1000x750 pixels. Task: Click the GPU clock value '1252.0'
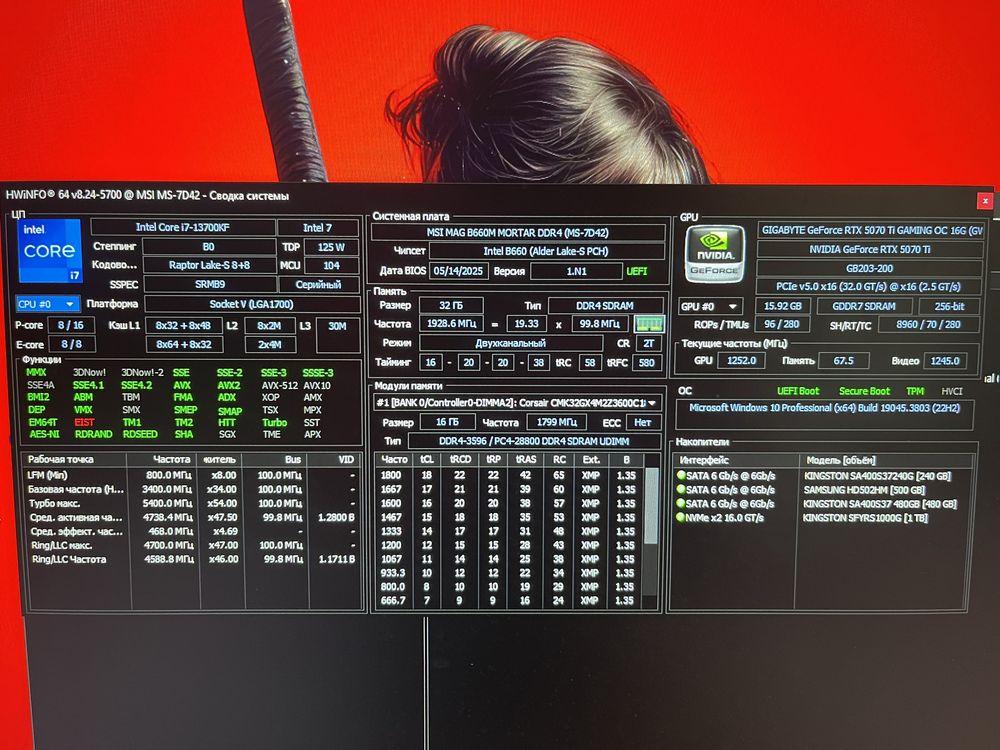[x=741, y=360]
